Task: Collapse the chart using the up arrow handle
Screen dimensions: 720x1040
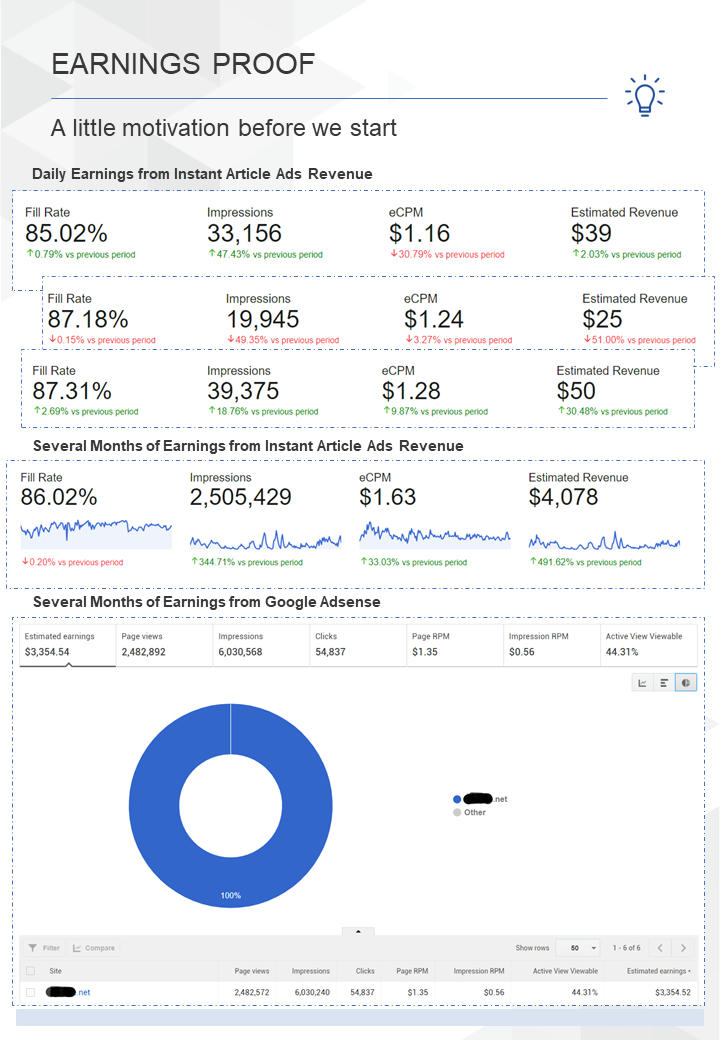Action: point(358,931)
